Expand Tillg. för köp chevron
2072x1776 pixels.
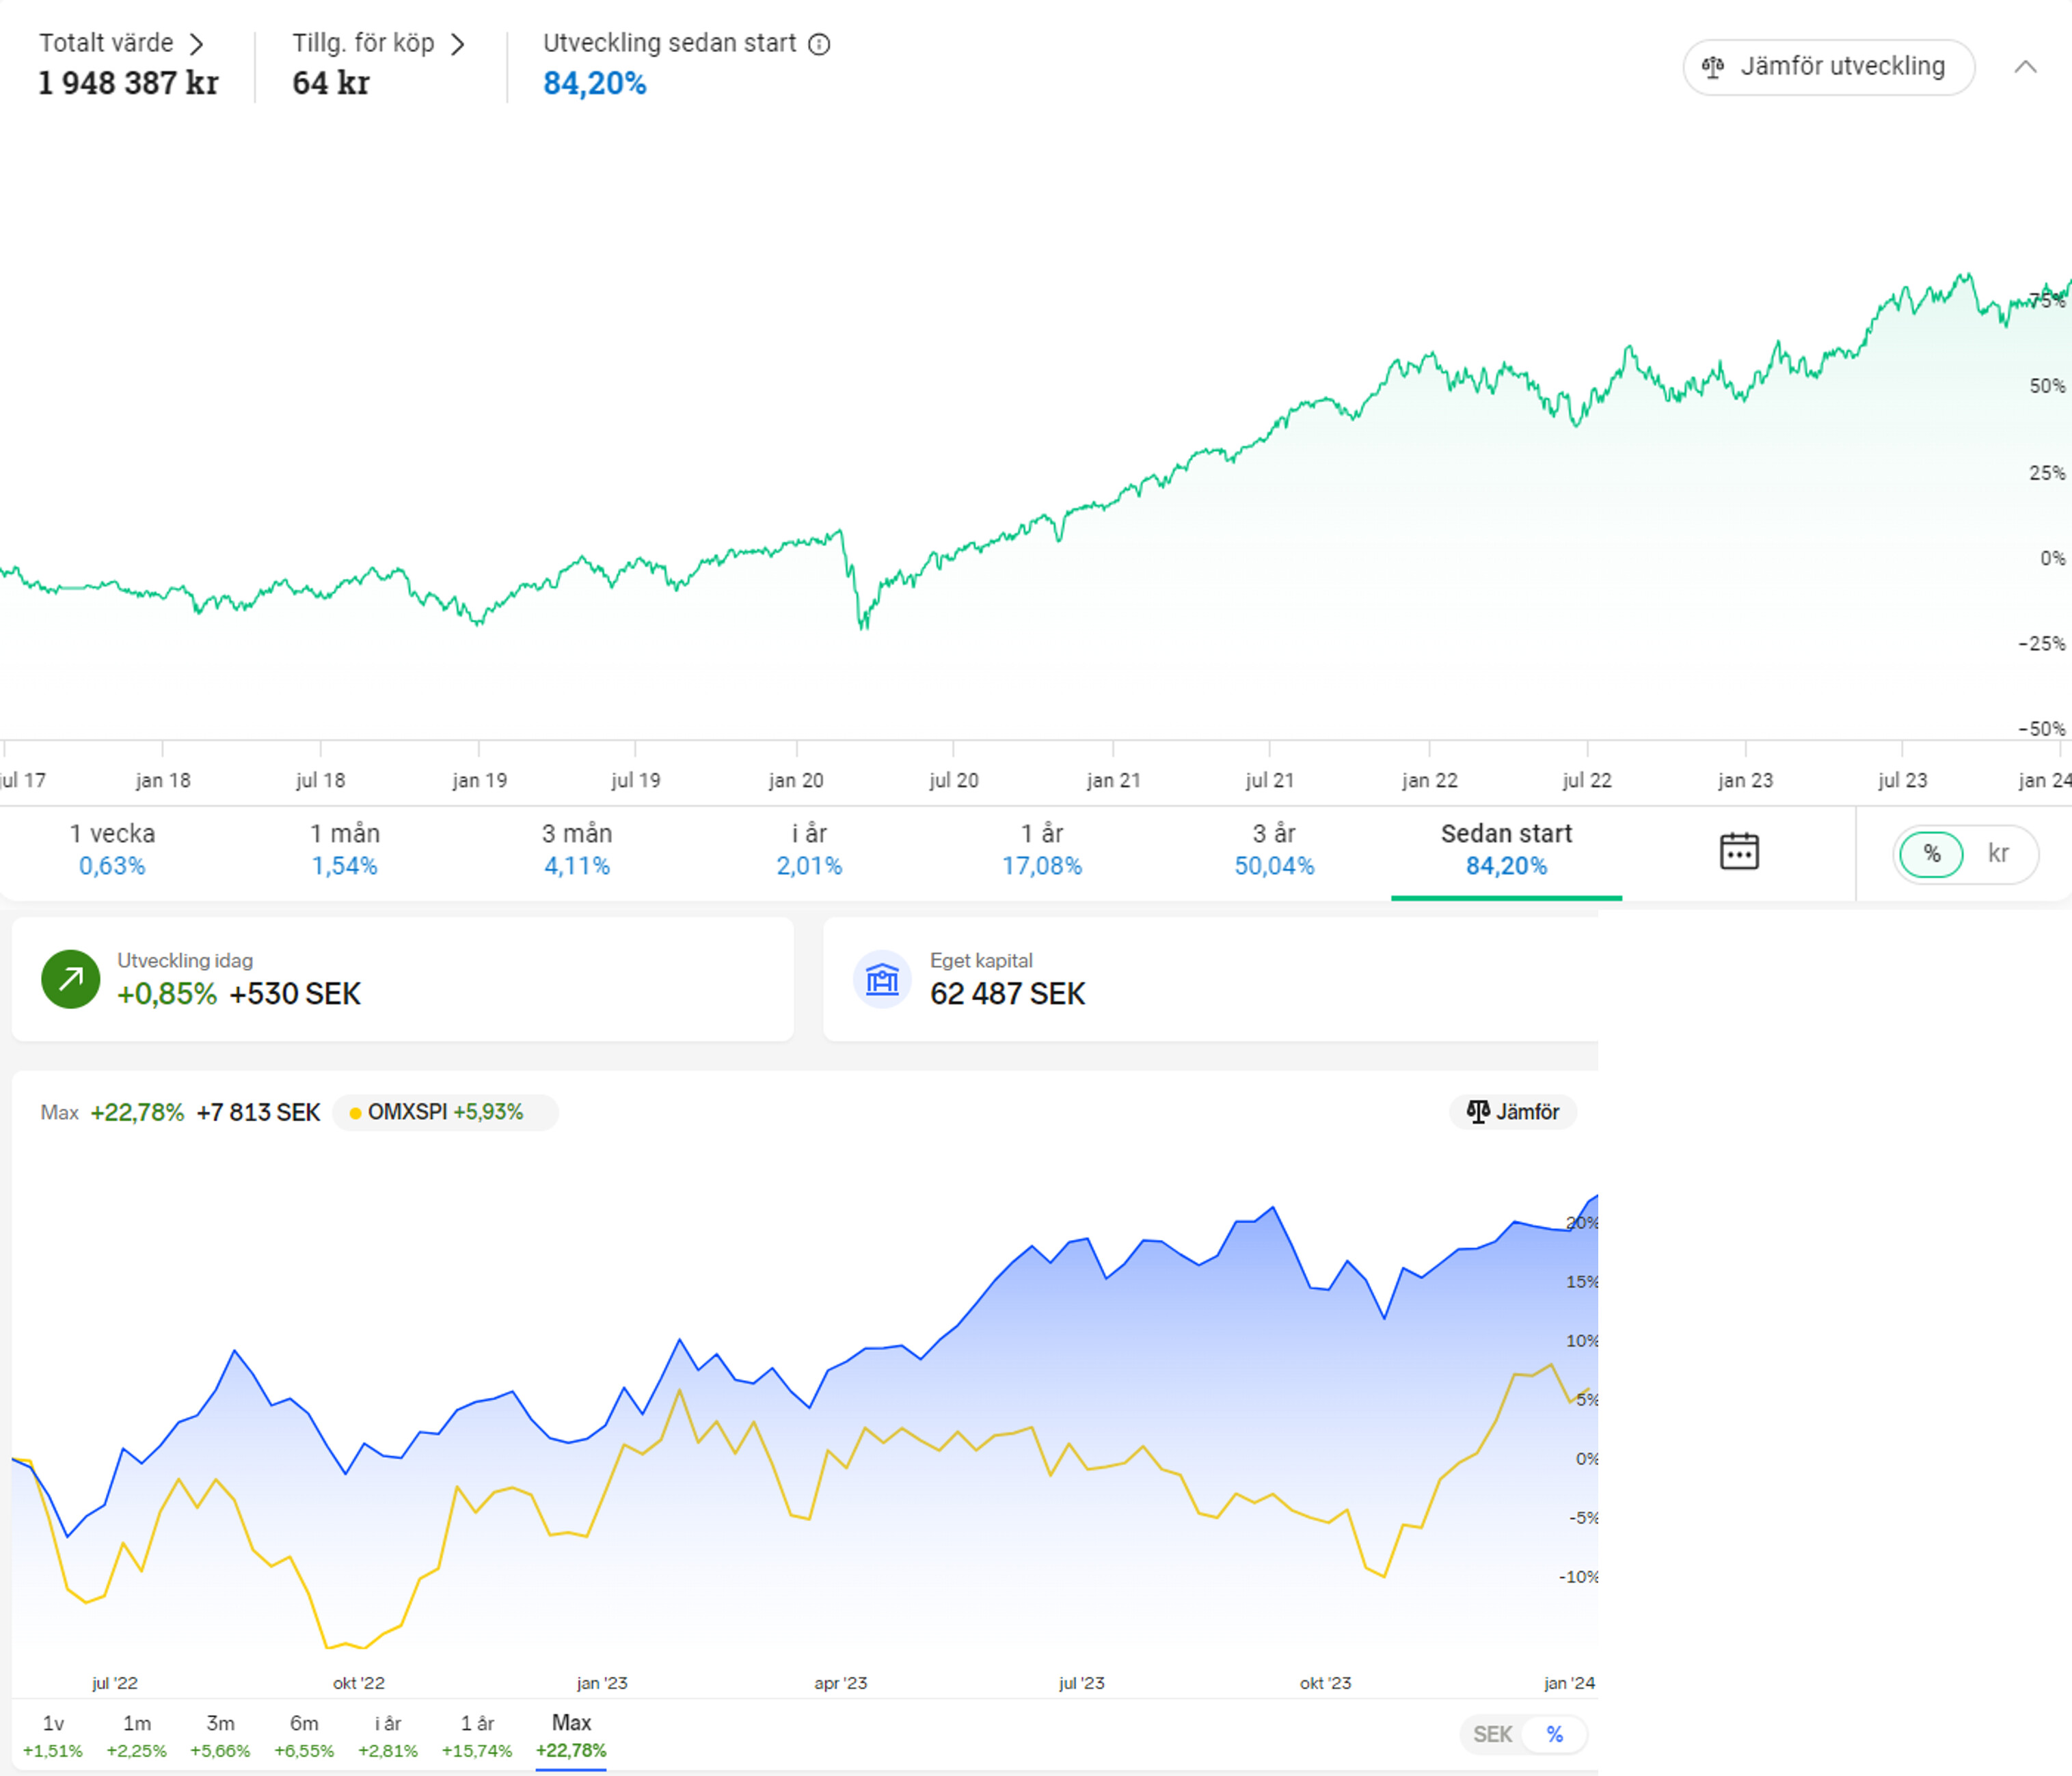pos(457,44)
